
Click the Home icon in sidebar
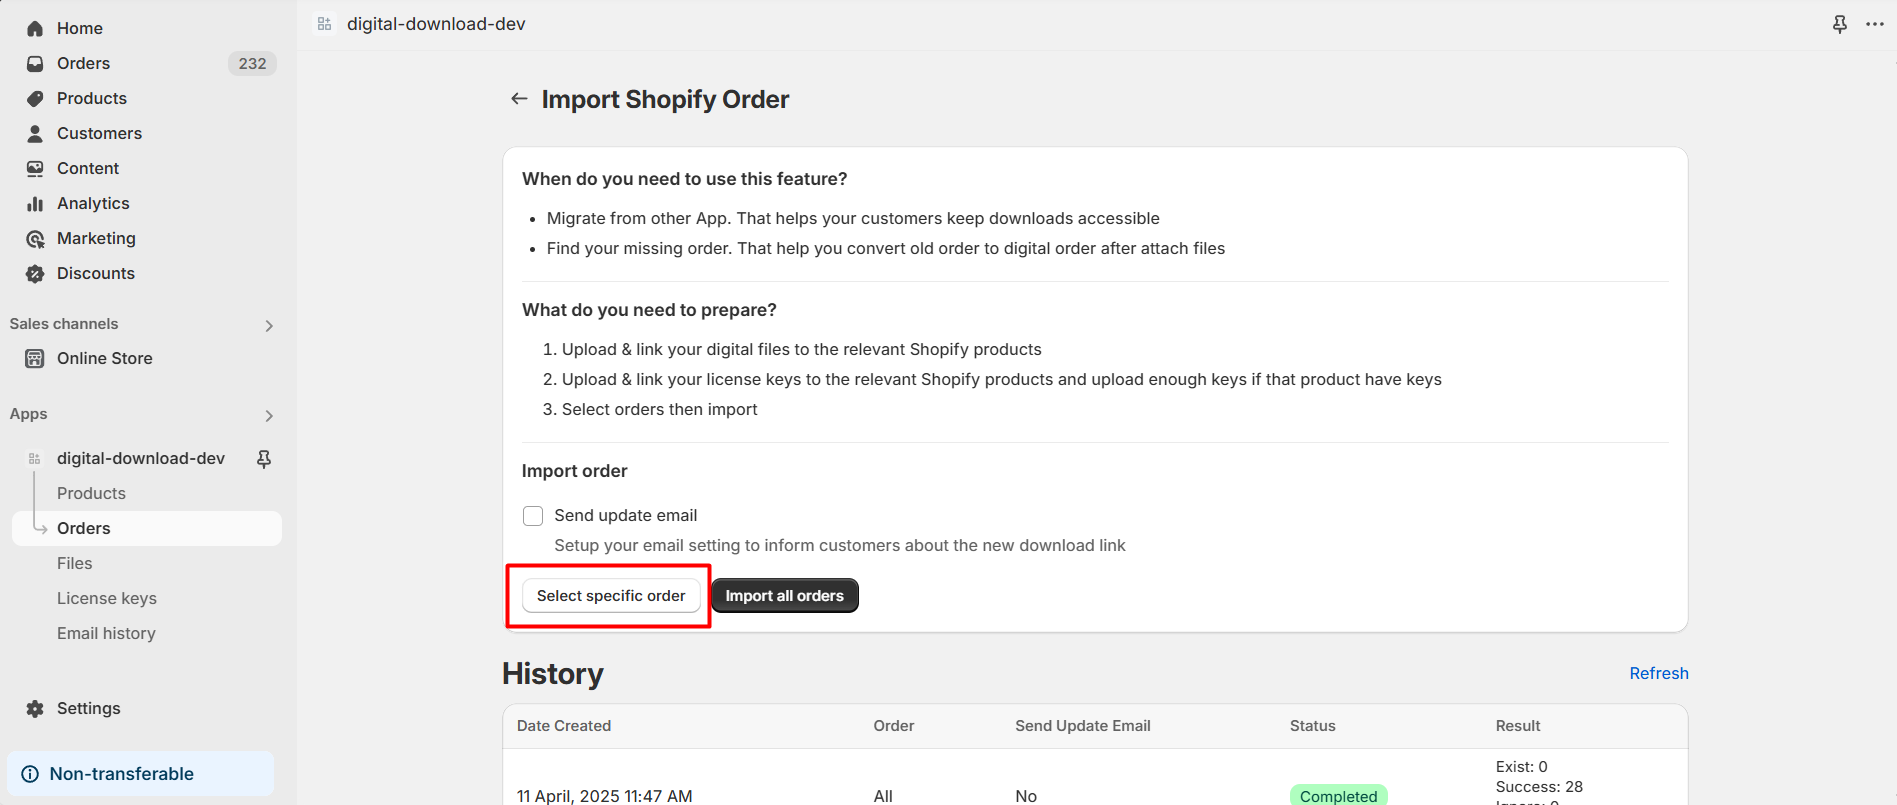click(x=35, y=29)
